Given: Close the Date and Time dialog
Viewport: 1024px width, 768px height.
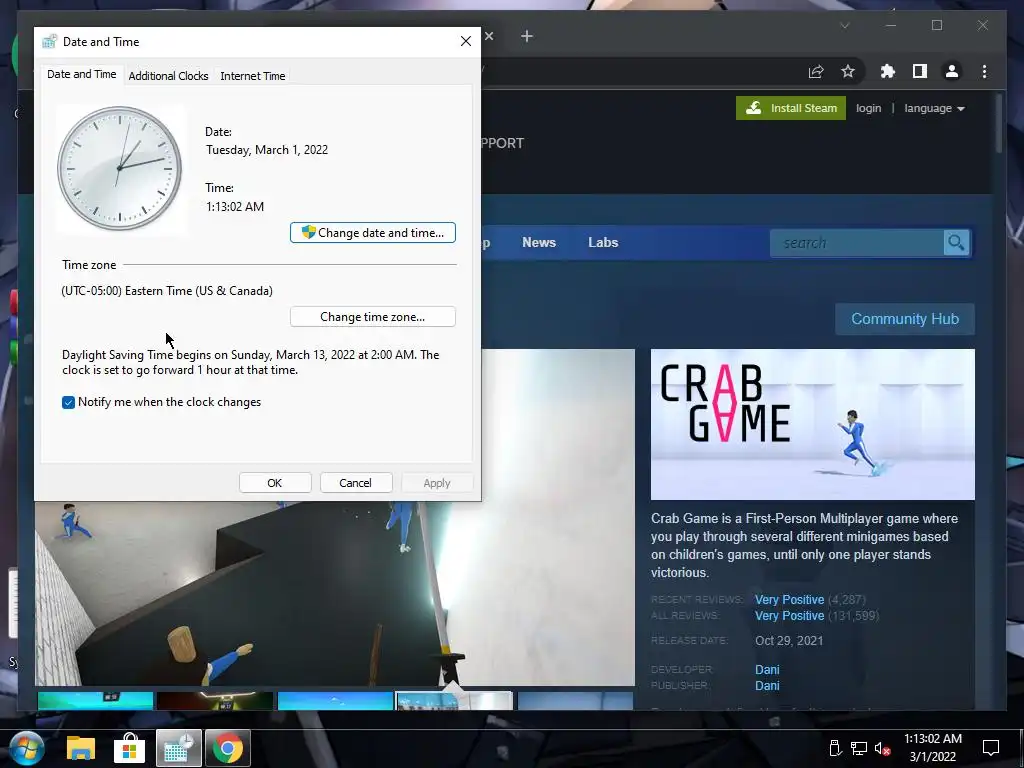Looking at the screenshot, I should (466, 41).
